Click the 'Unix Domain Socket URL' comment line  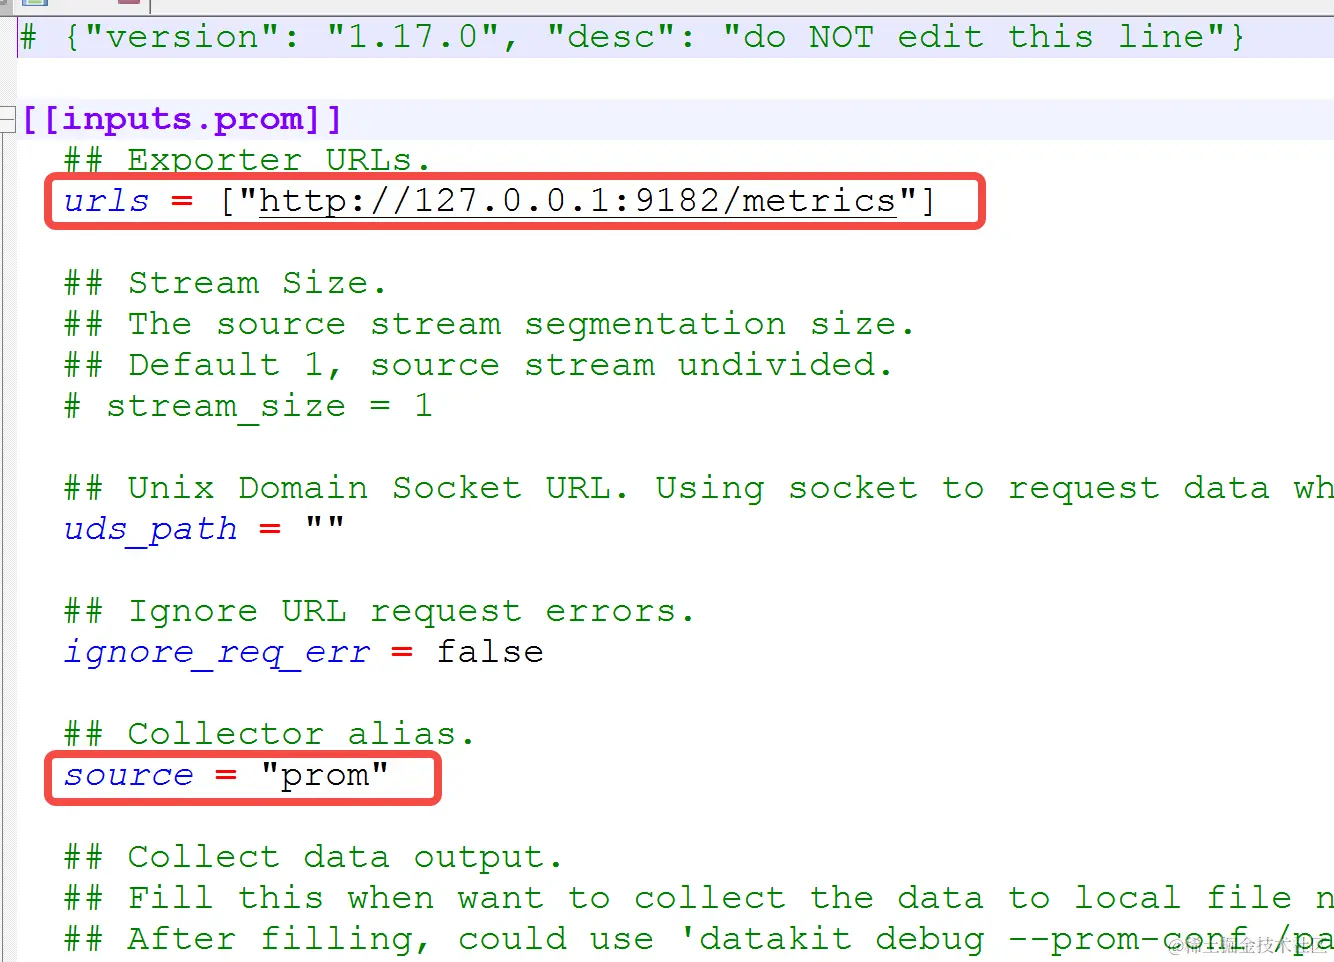coord(699,488)
